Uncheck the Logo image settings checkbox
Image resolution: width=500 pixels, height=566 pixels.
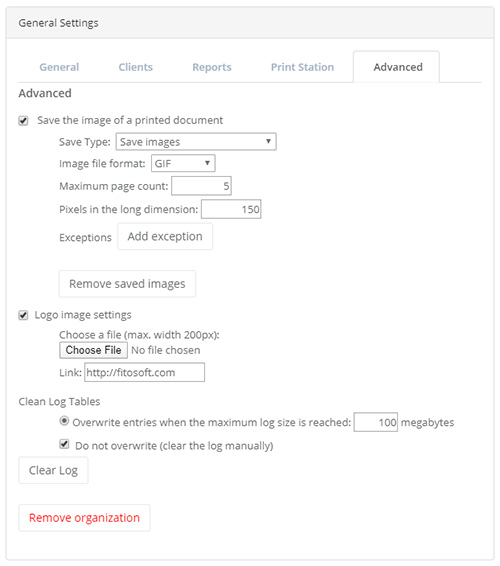click(x=23, y=315)
